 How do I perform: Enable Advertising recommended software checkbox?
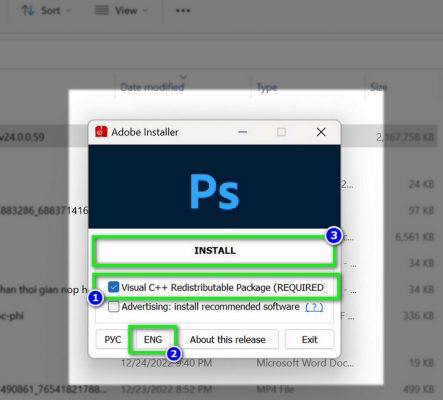[113, 307]
